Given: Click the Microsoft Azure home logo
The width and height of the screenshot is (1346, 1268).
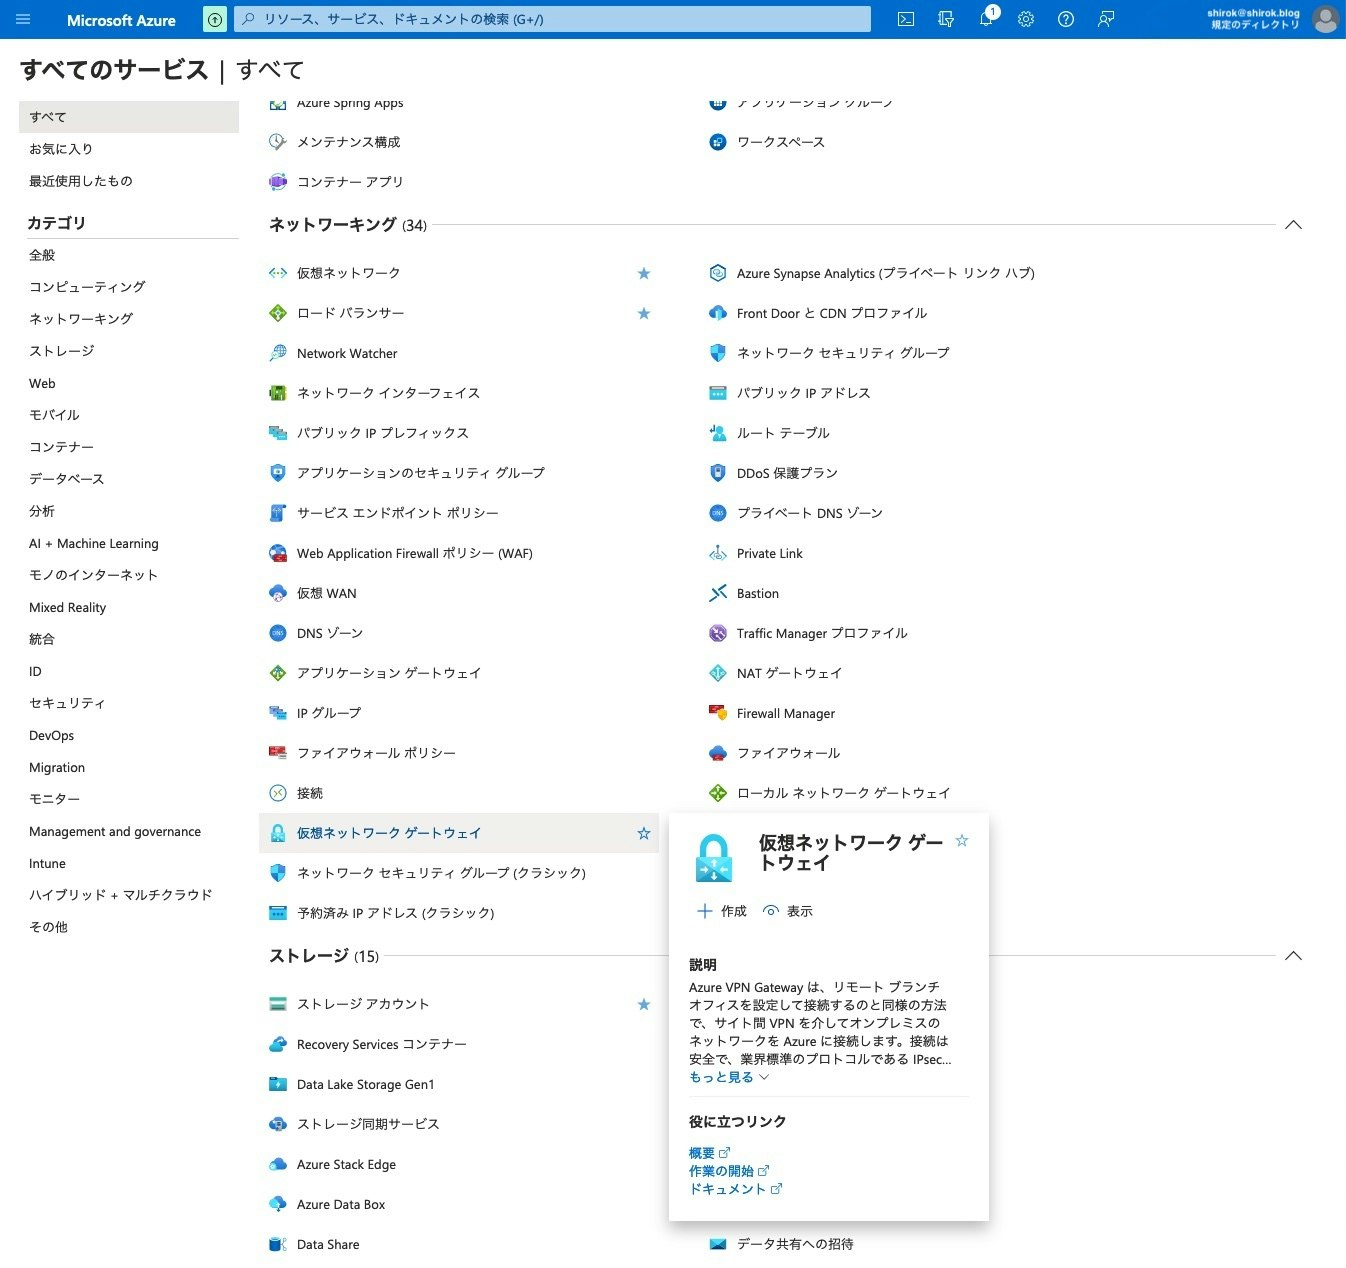Looking at the screenshot, I should click(x=121, y=20).
